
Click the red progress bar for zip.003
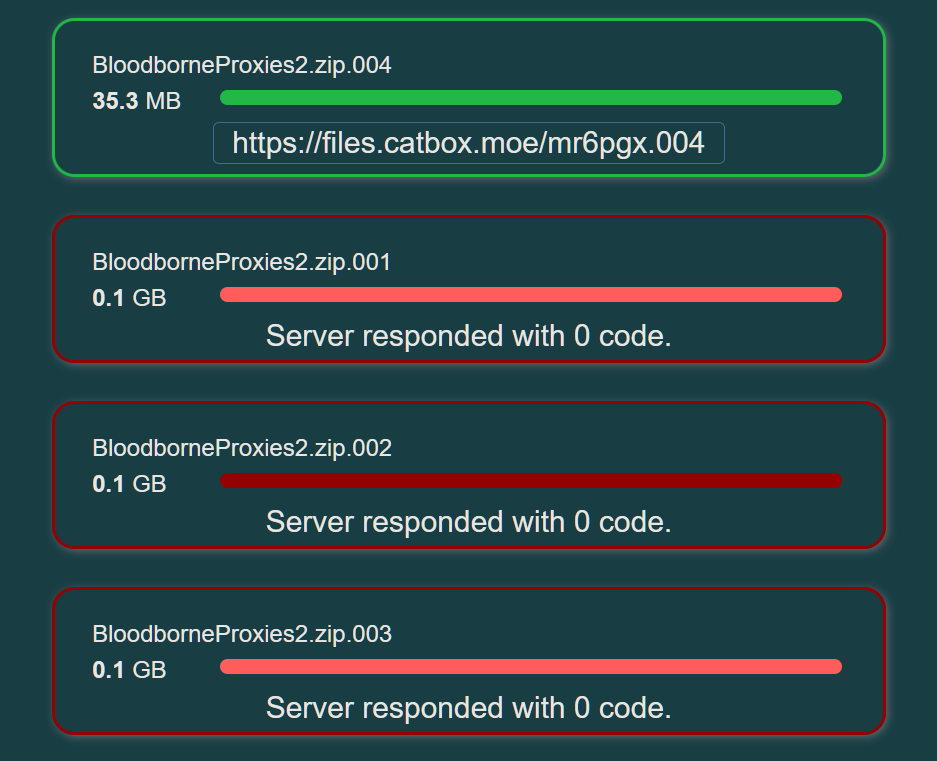(531, 667)
